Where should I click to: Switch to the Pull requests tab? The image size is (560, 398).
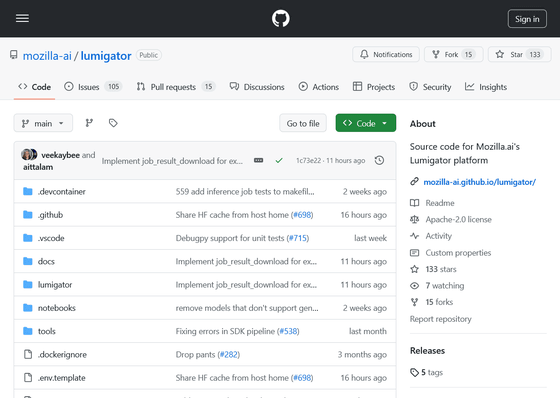point(176,87)
